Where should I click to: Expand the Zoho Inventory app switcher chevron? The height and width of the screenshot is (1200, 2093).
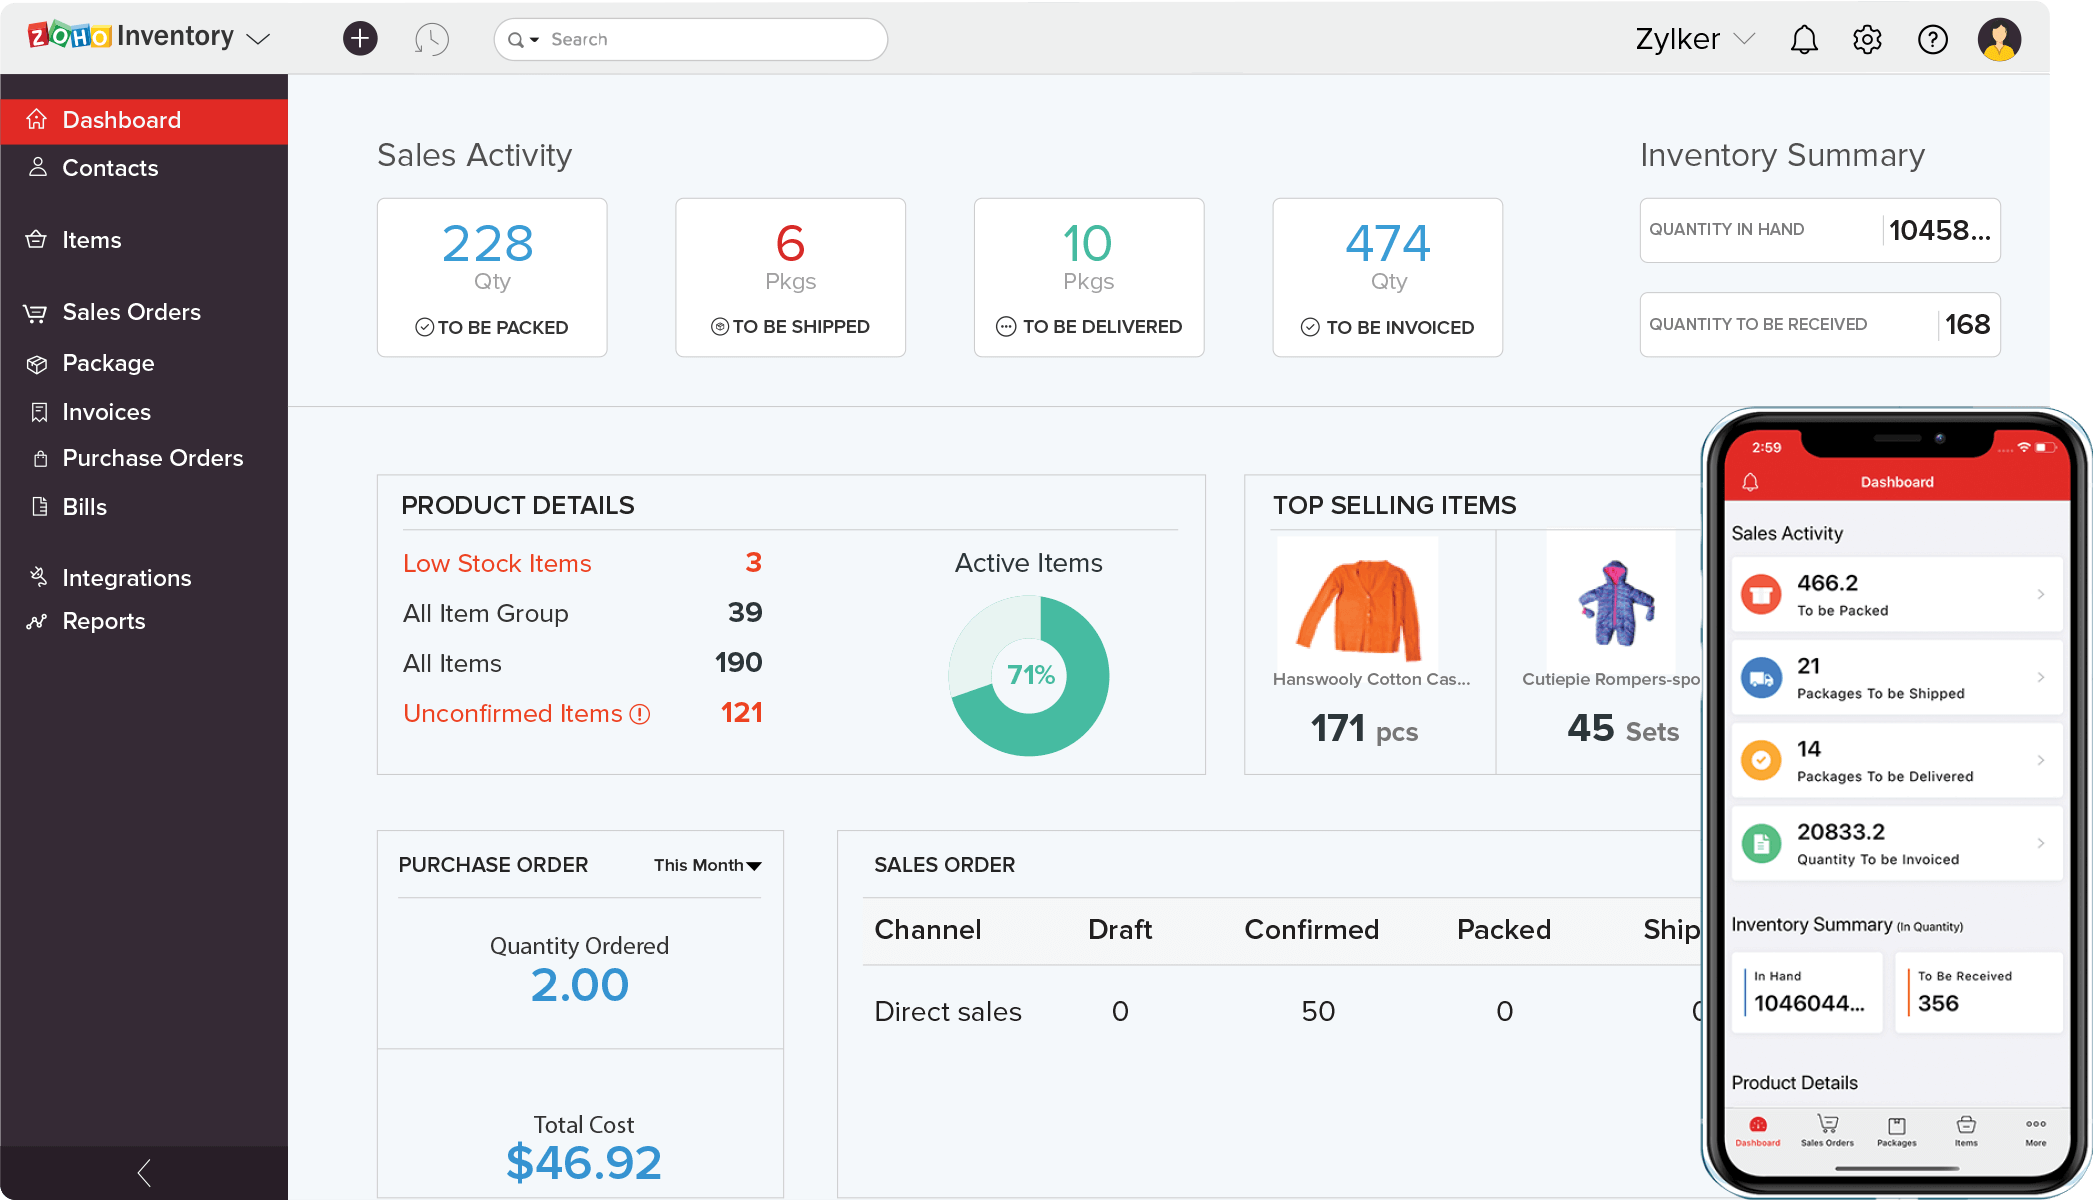pyautogui.click(x=259, y=38)
